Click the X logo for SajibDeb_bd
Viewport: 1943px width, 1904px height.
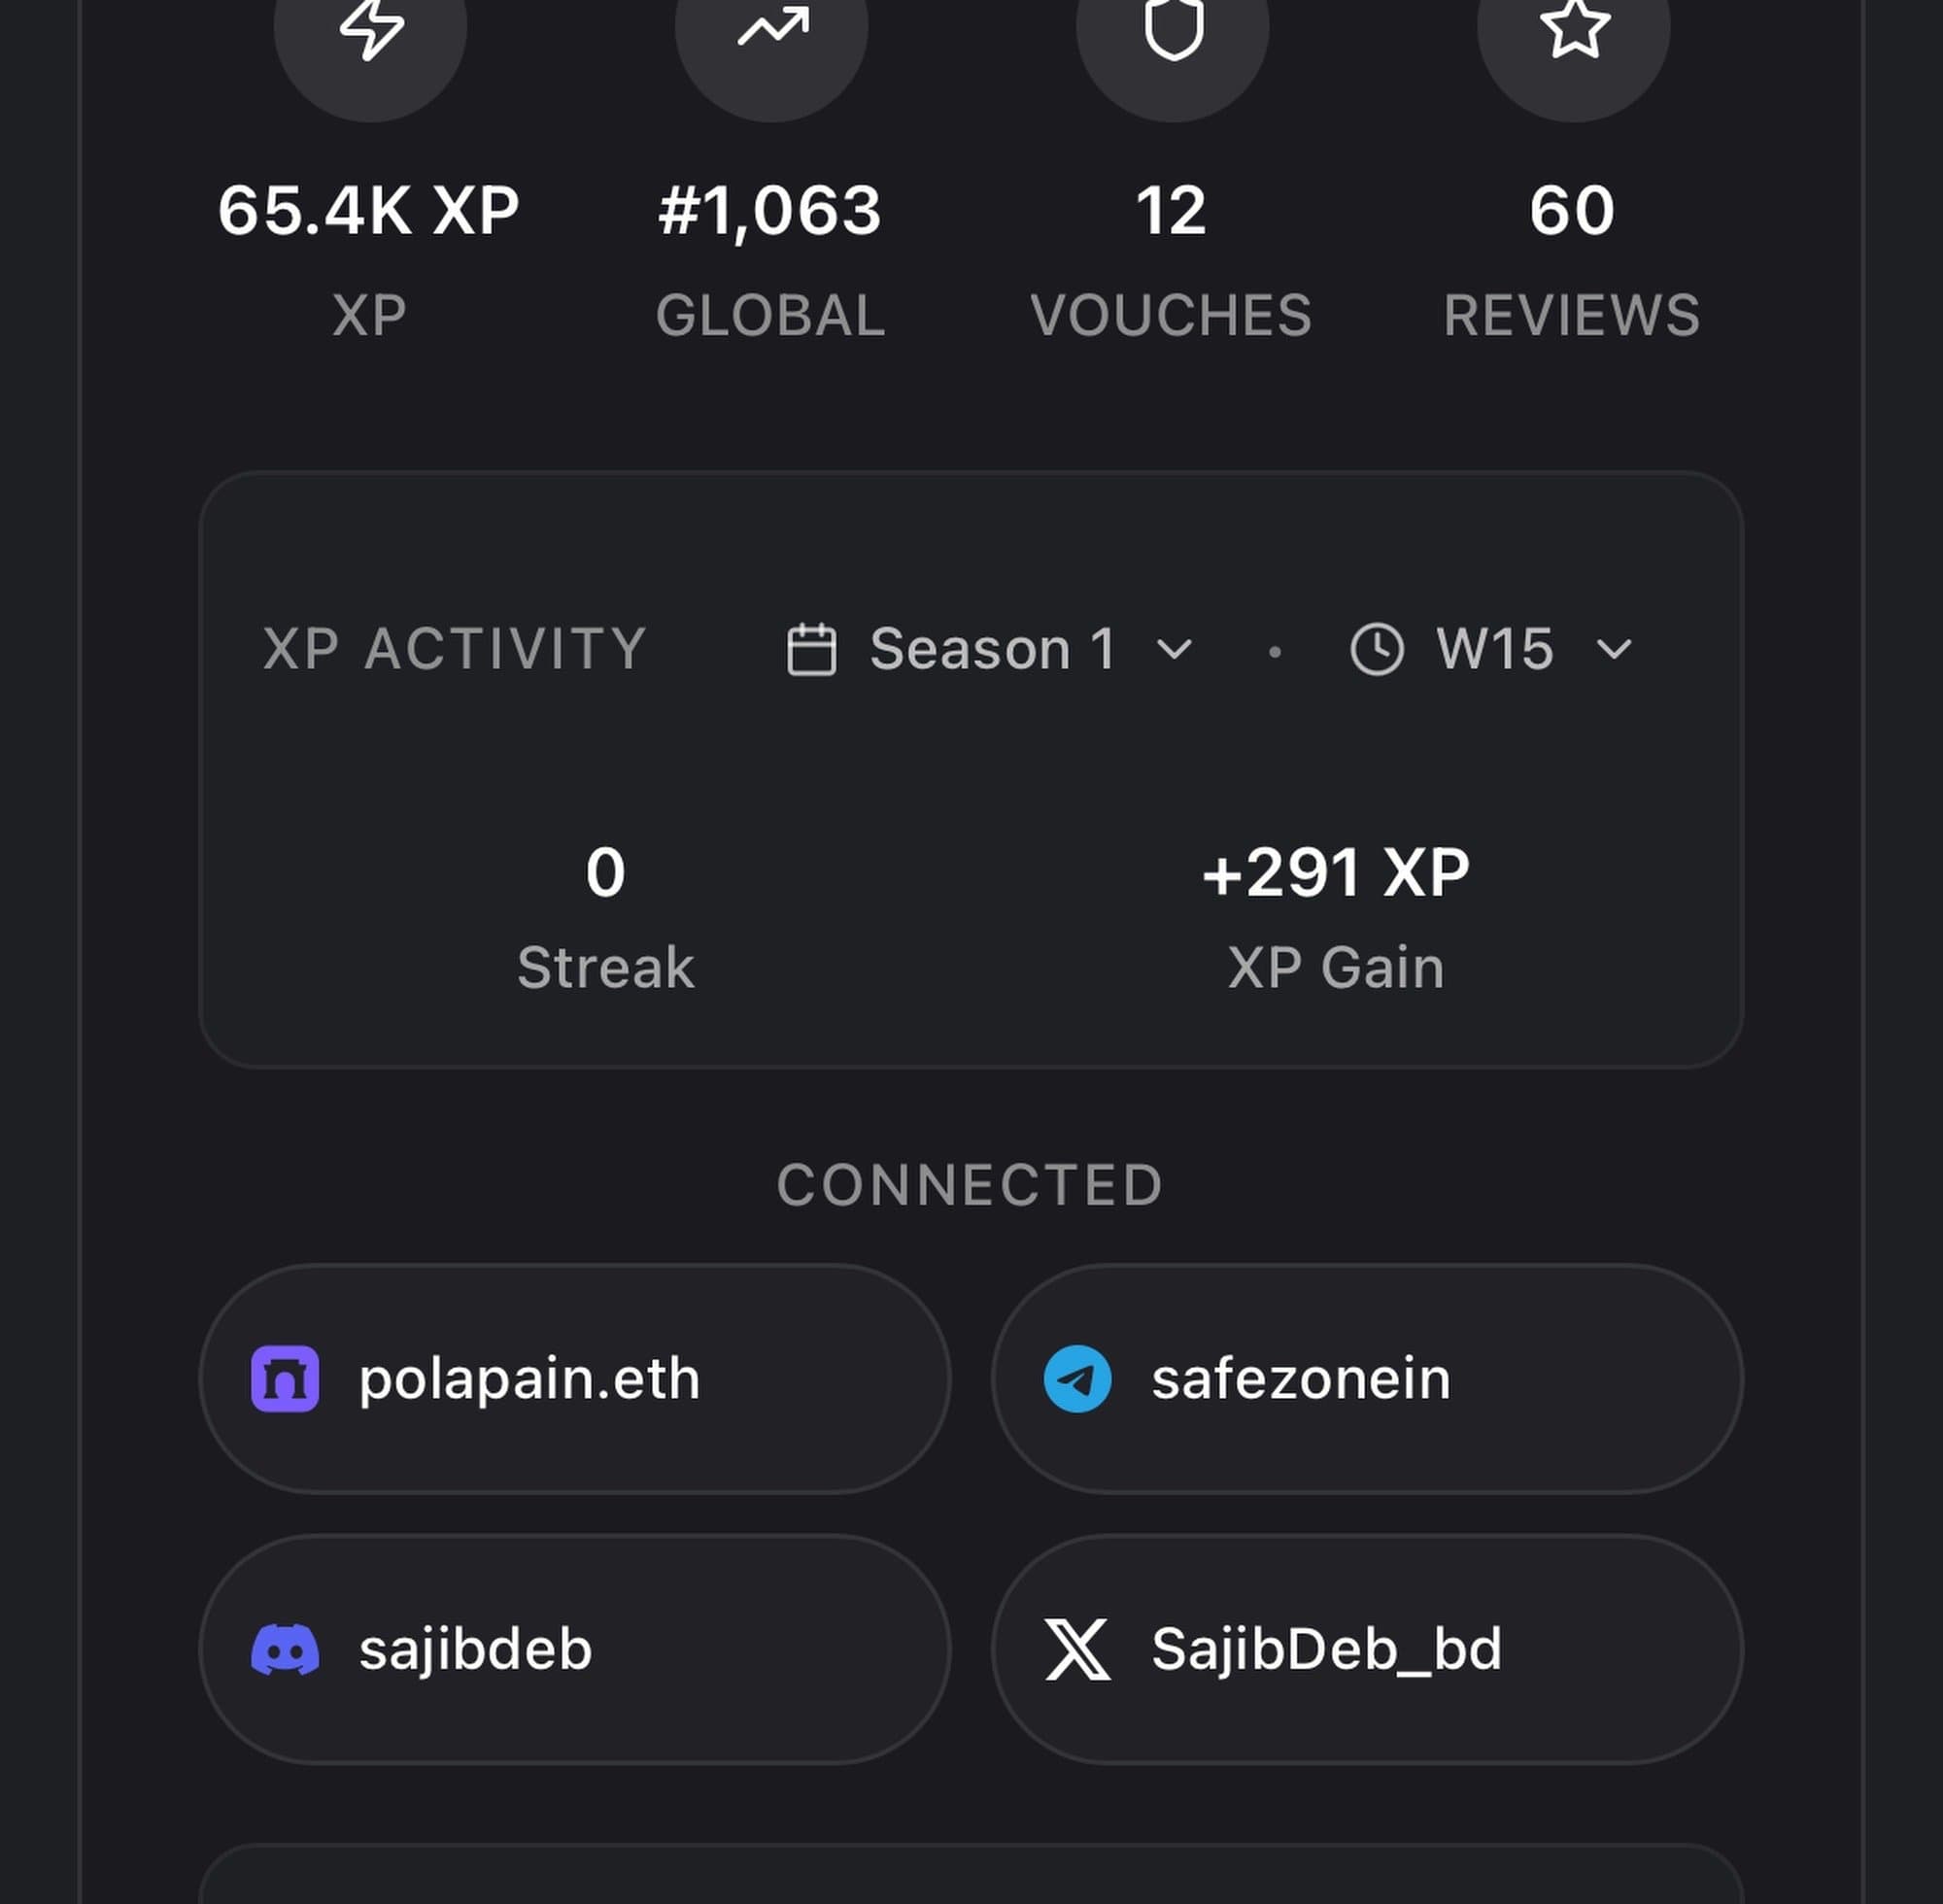tap(1077, 1649)
